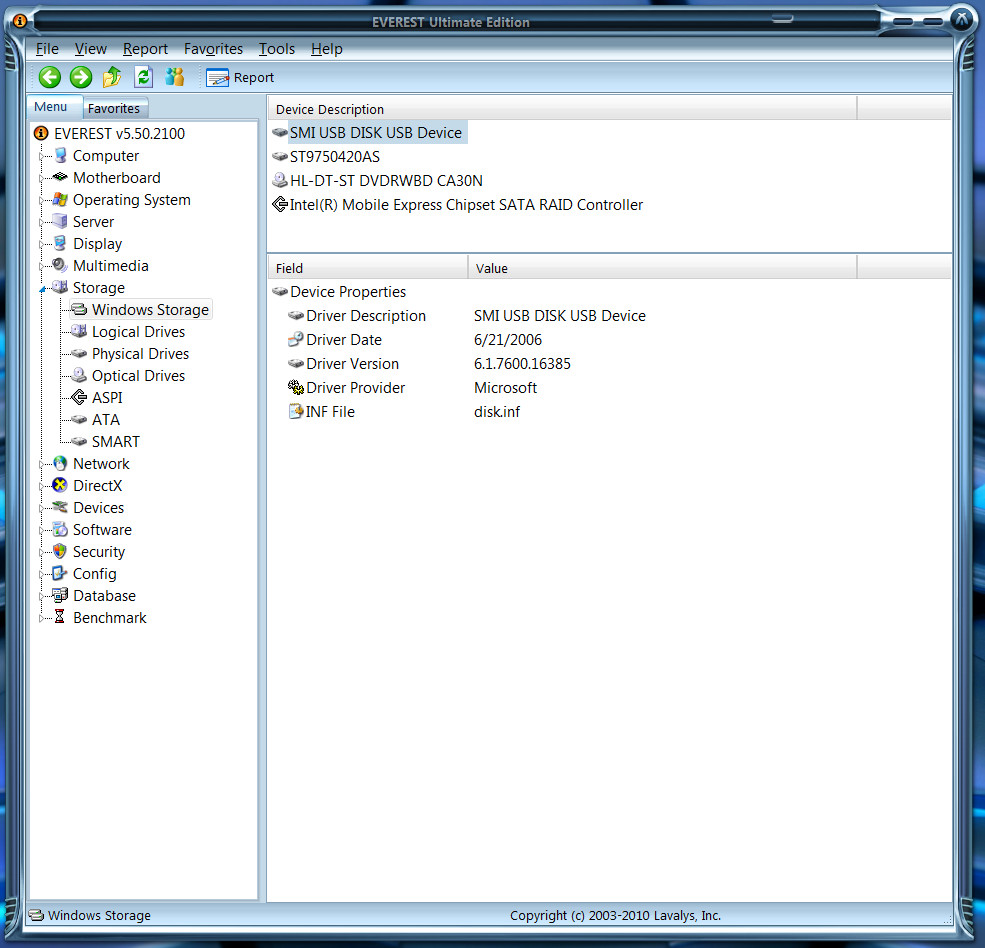Go up one level with folder-arrow icon
The height and width of the screenshot is (948, 985).
112,77
